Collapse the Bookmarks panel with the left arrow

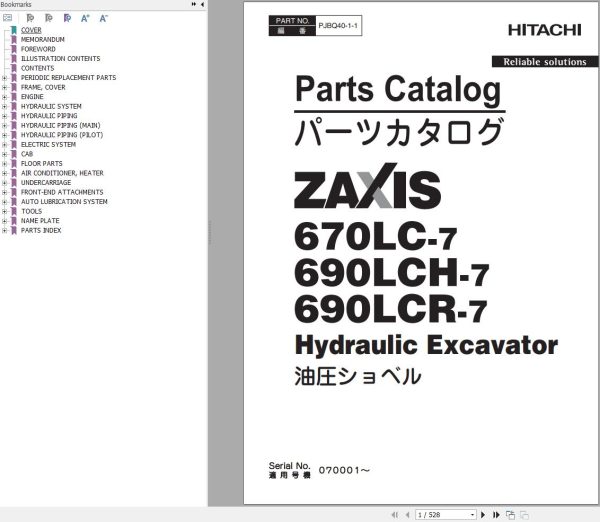(x=202, y=4)
